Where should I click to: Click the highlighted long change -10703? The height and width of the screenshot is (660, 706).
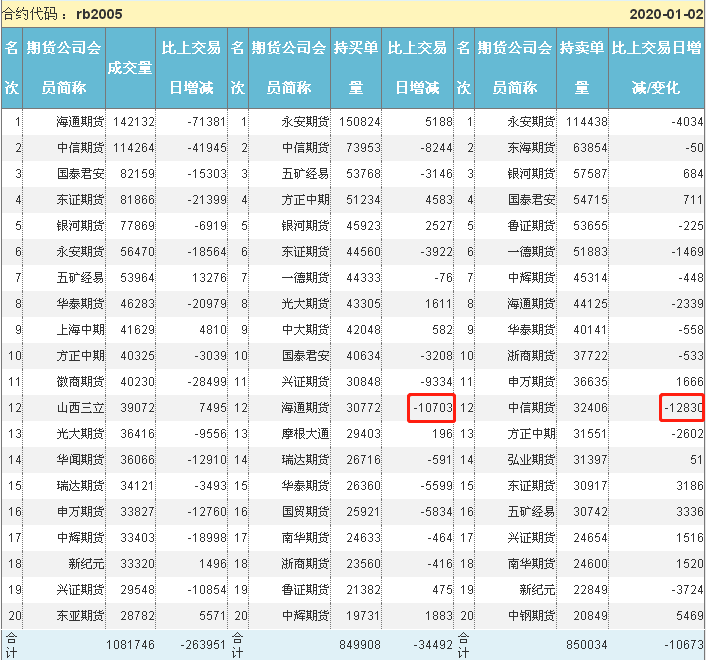pyautogui.click(x=433, y=408)
